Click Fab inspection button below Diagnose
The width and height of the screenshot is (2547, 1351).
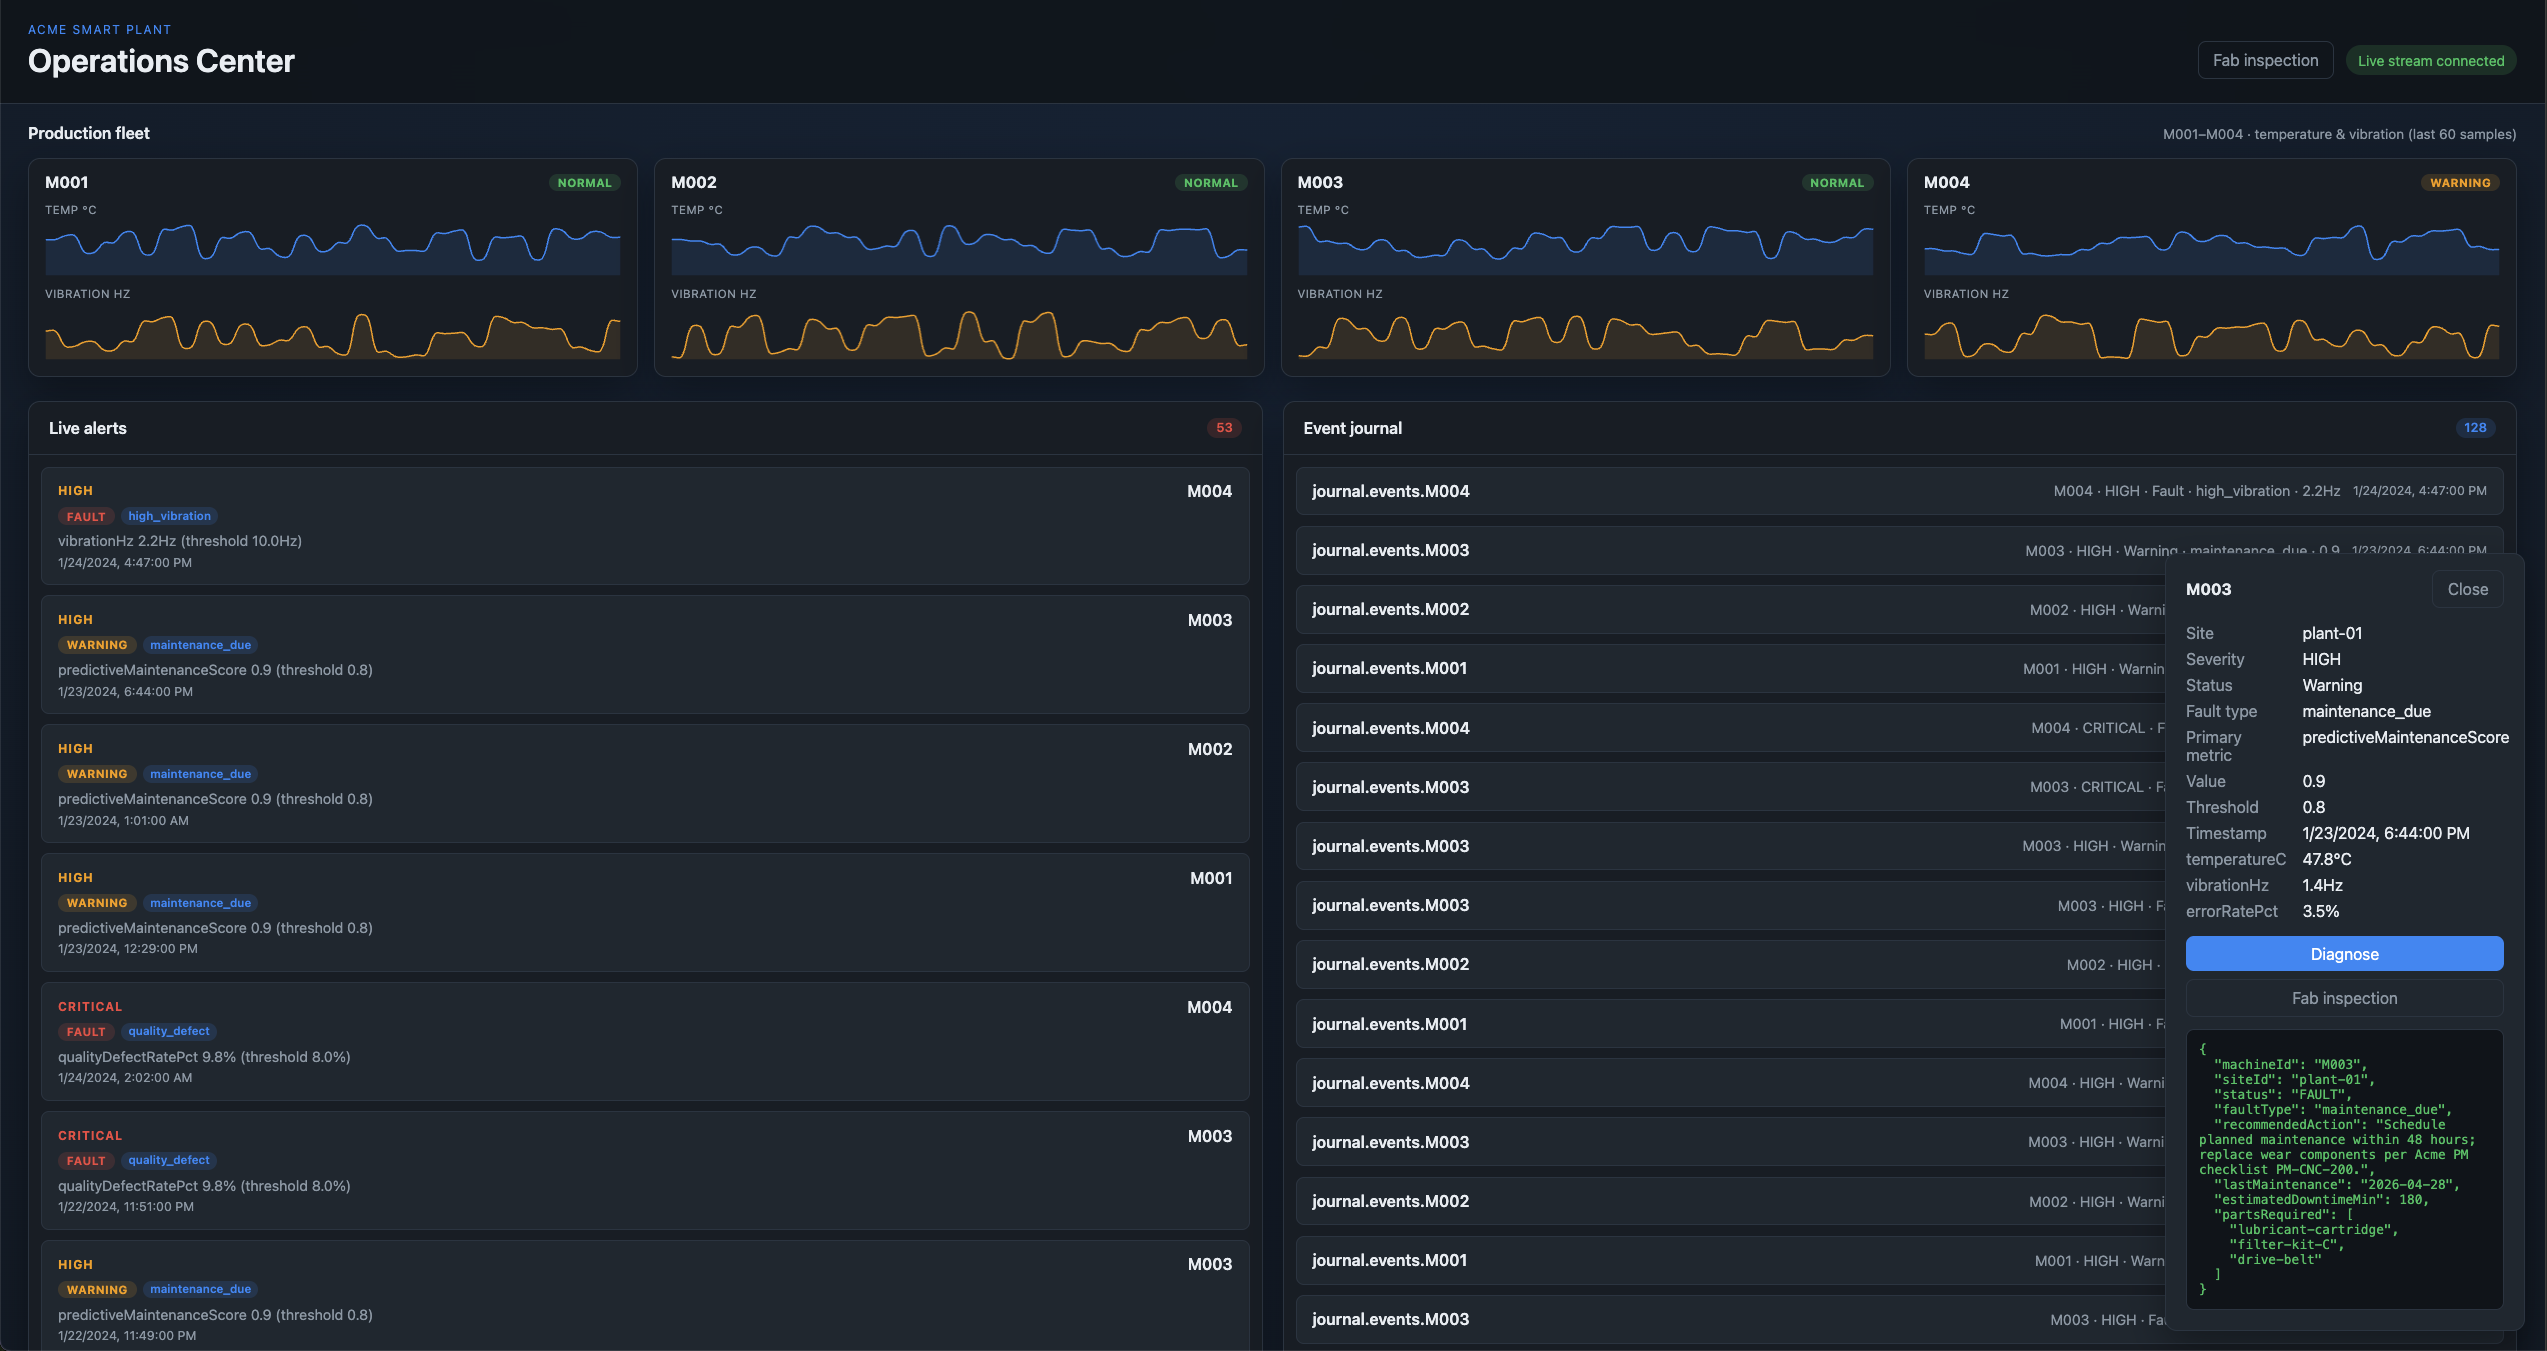(2344, 998)
